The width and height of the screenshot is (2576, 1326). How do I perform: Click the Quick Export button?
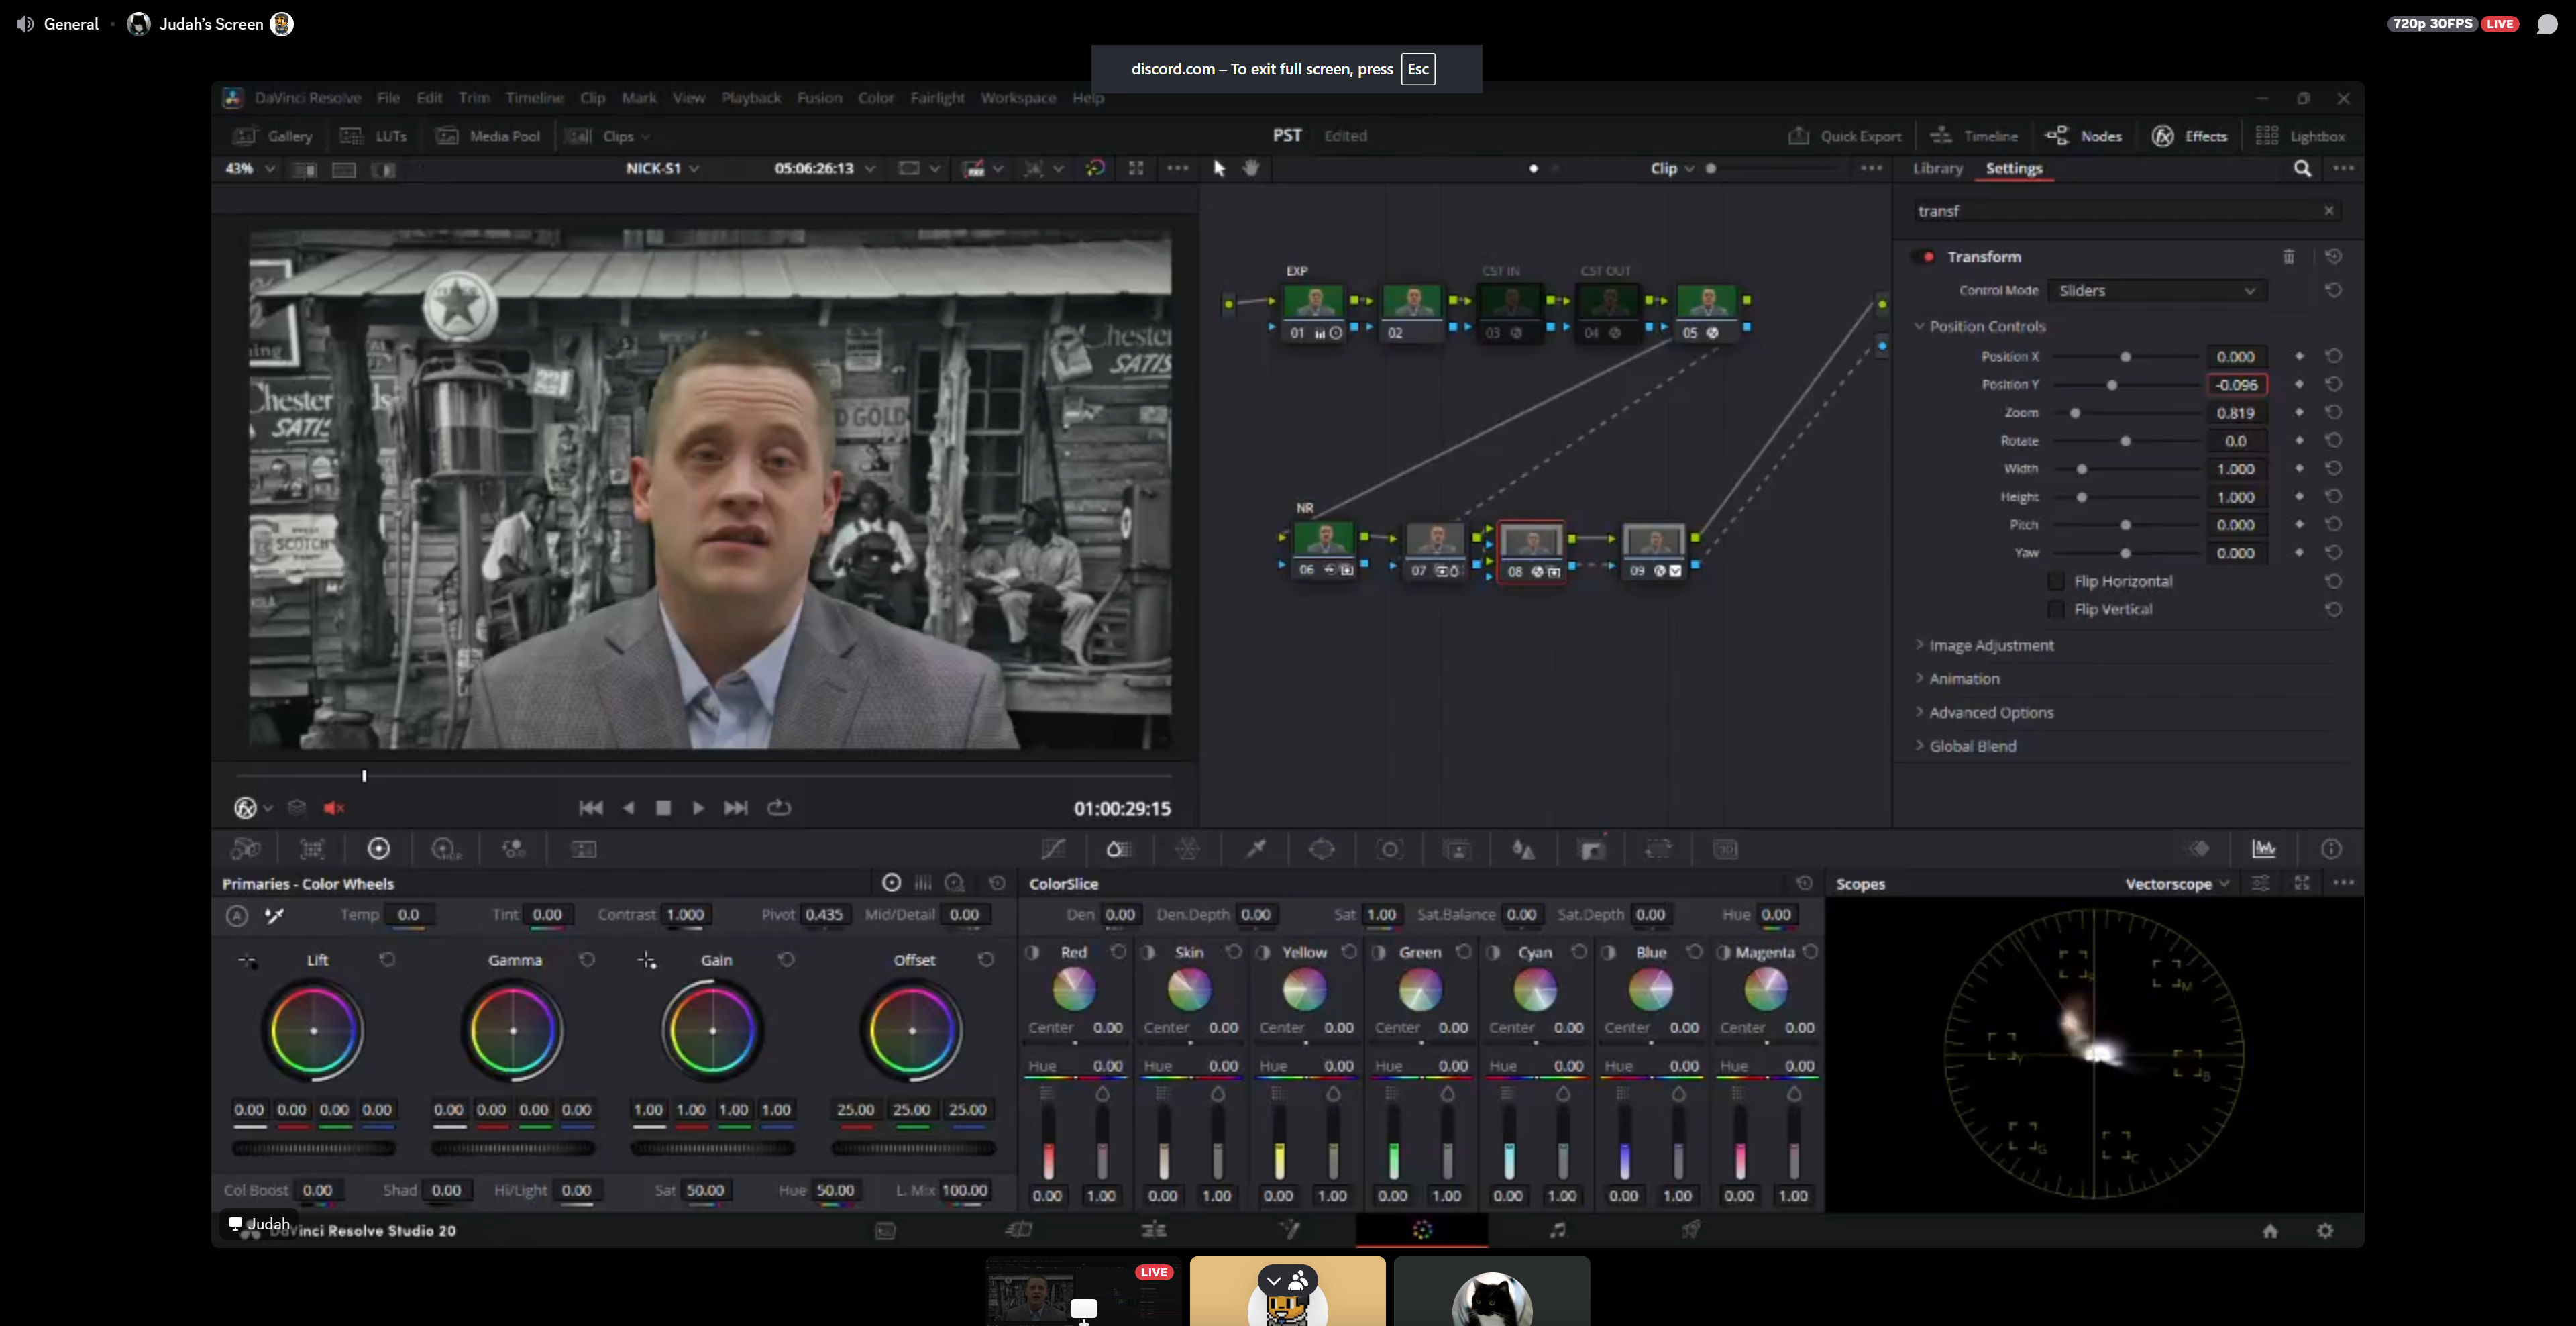(1845, 136)
